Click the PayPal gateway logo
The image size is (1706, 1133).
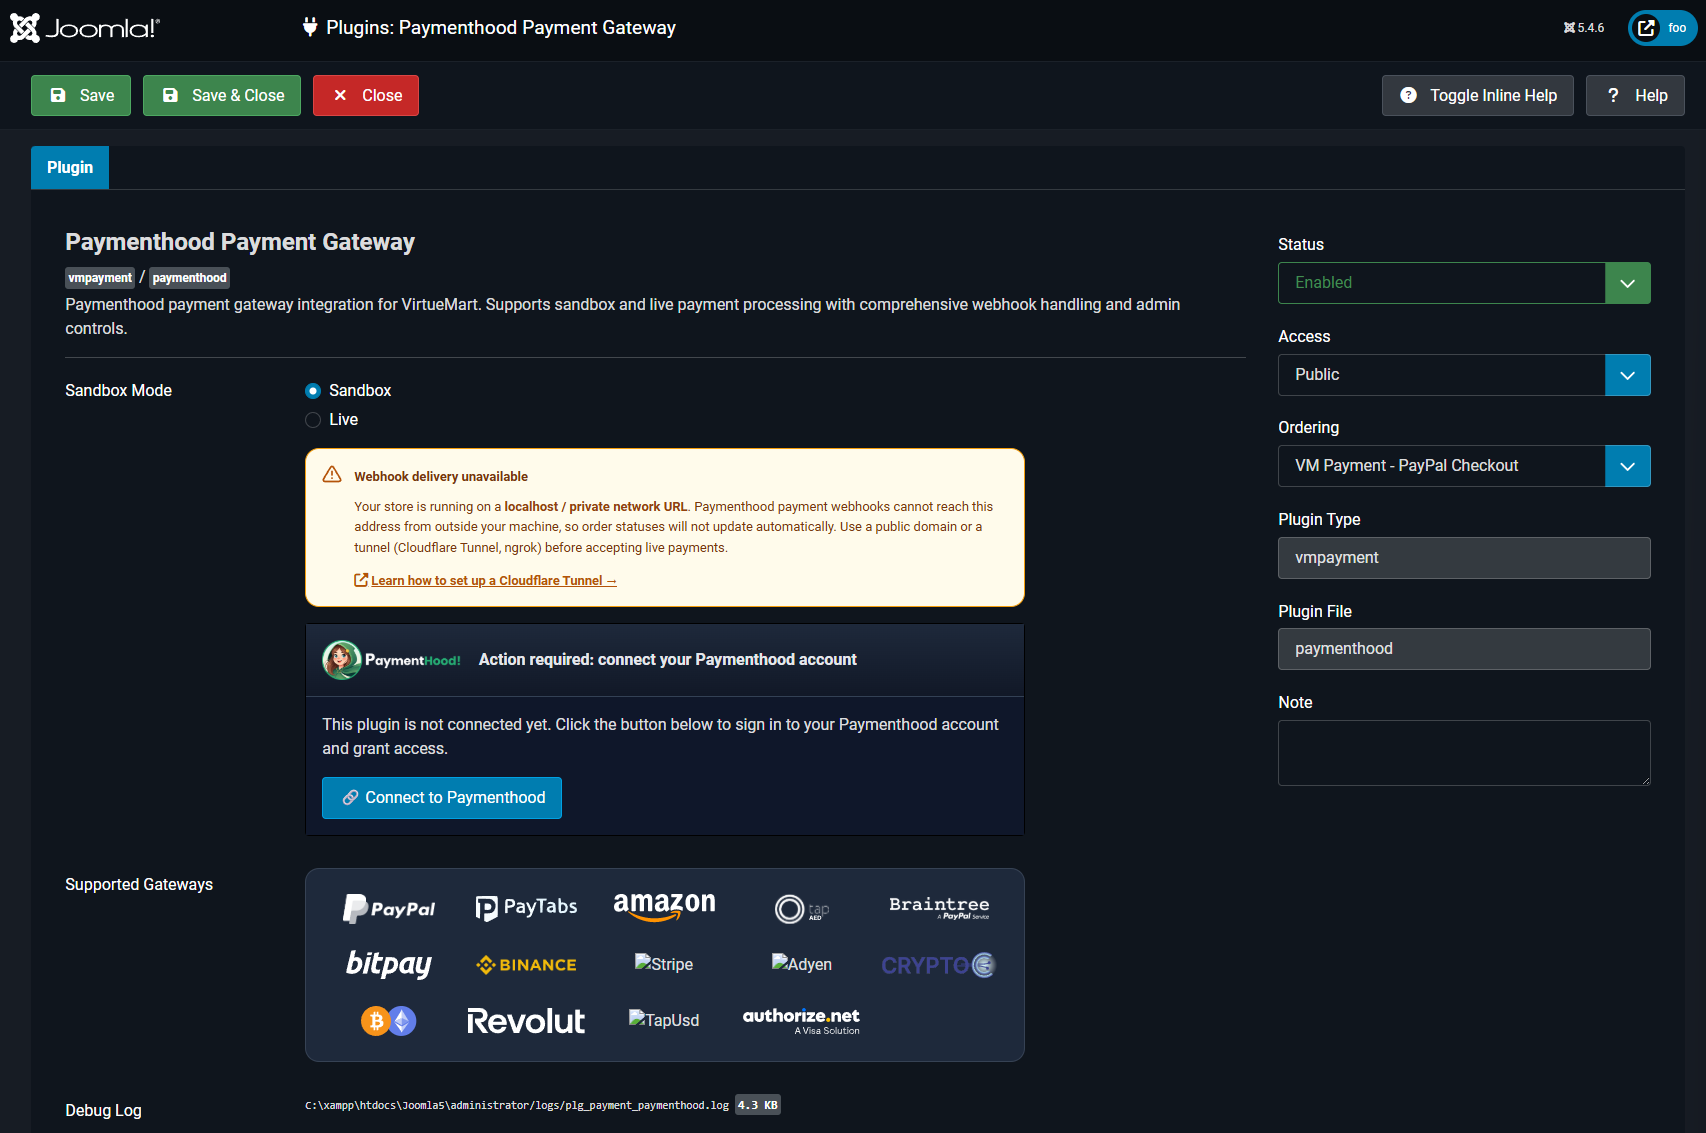tap(389, 908)
